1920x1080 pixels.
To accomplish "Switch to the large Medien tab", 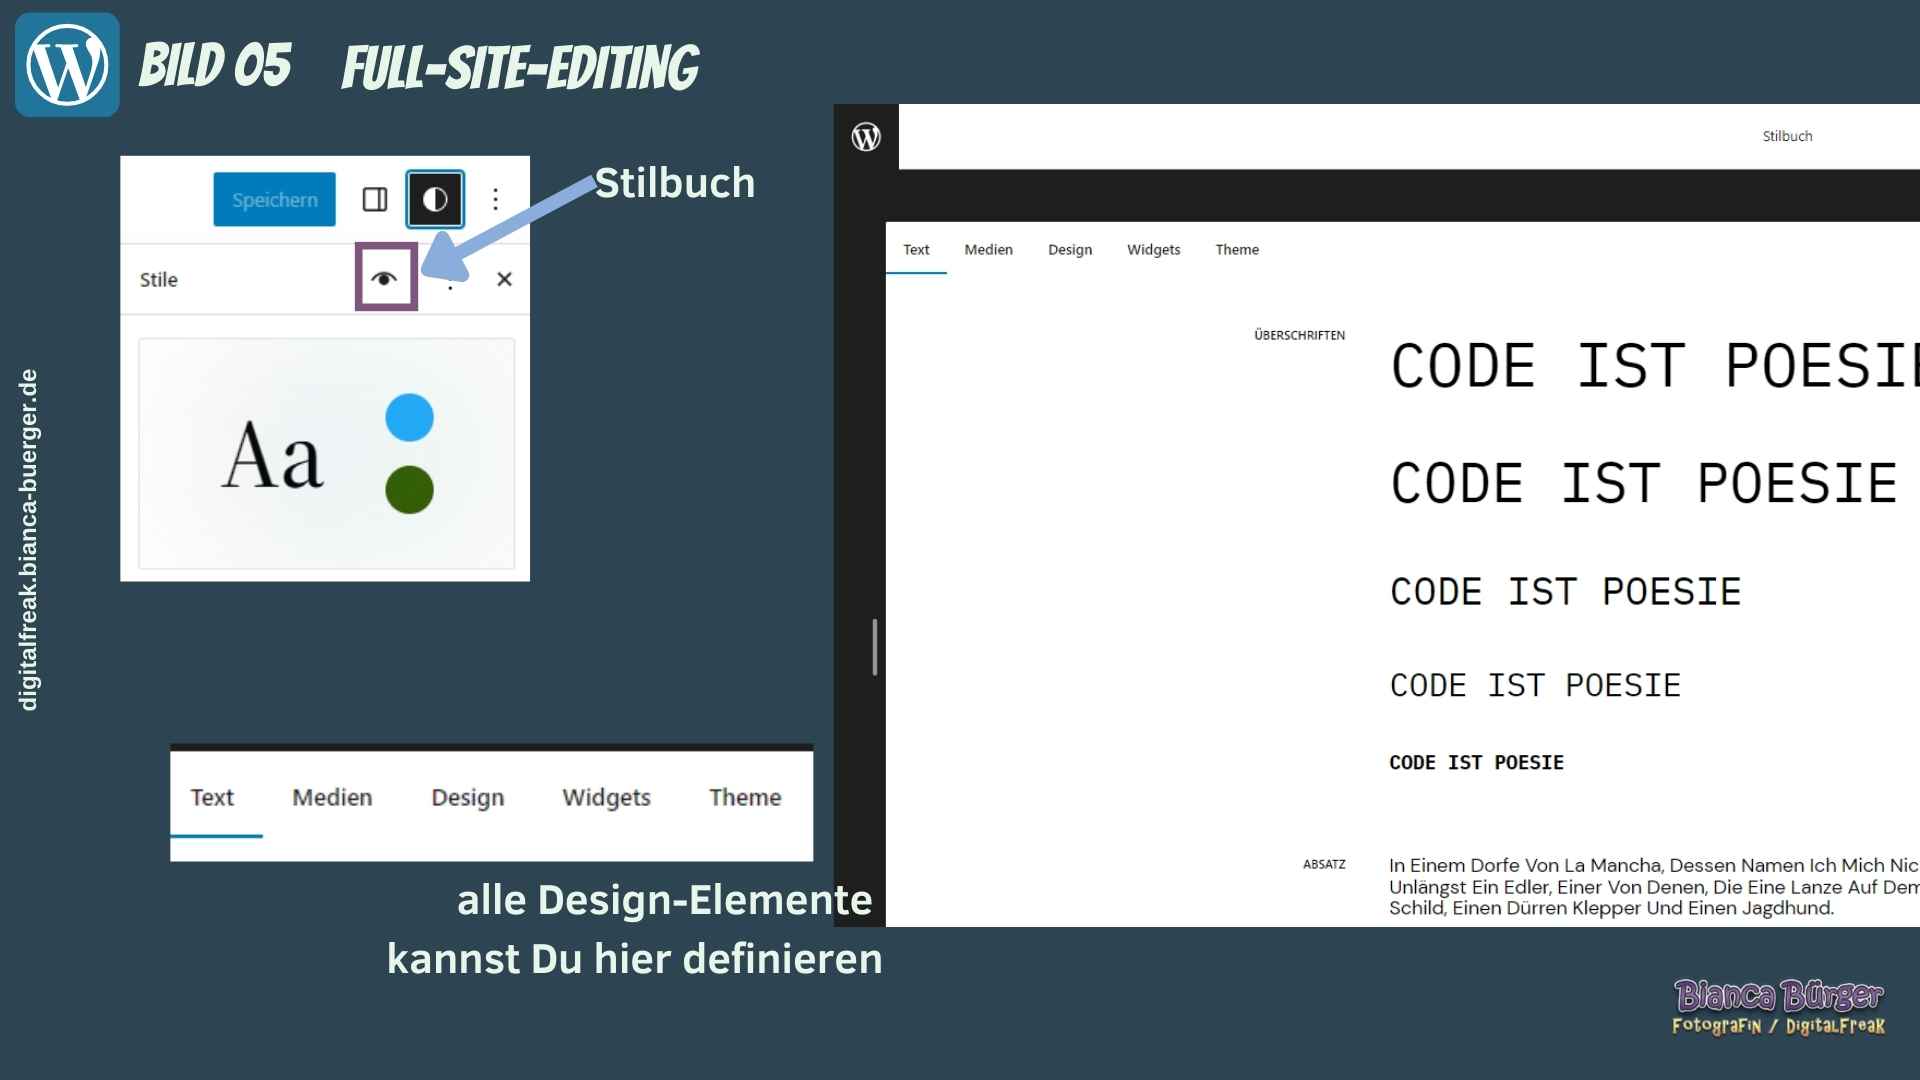I will coord(332,797).
